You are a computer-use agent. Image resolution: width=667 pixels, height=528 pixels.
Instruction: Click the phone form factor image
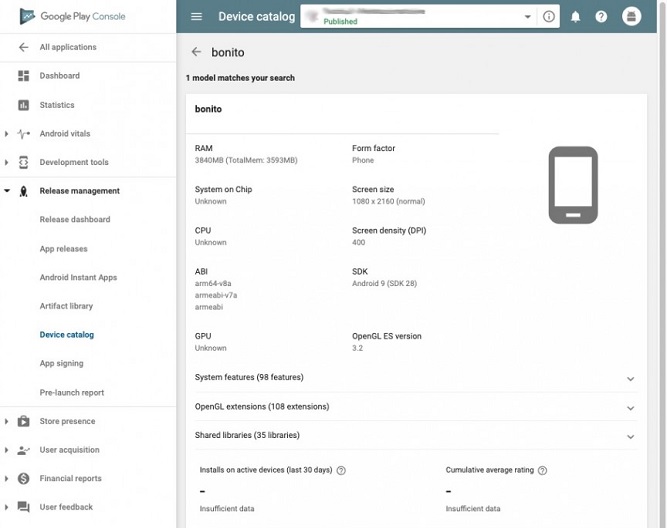coord(573,185)
